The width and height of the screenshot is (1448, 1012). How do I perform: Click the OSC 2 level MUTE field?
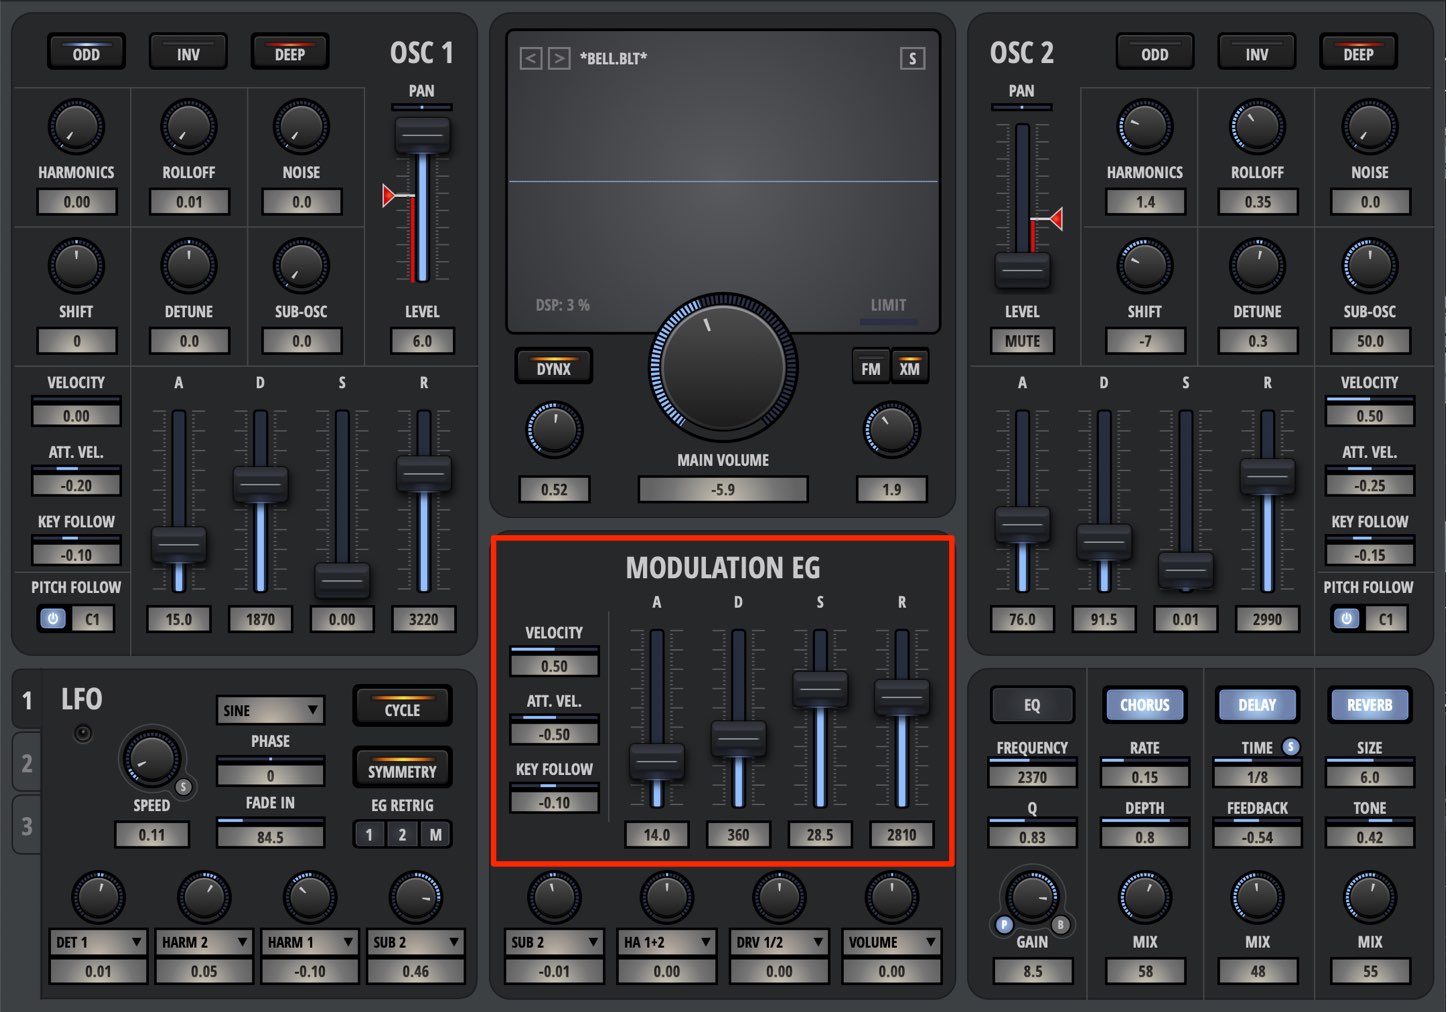(1022, 341)
